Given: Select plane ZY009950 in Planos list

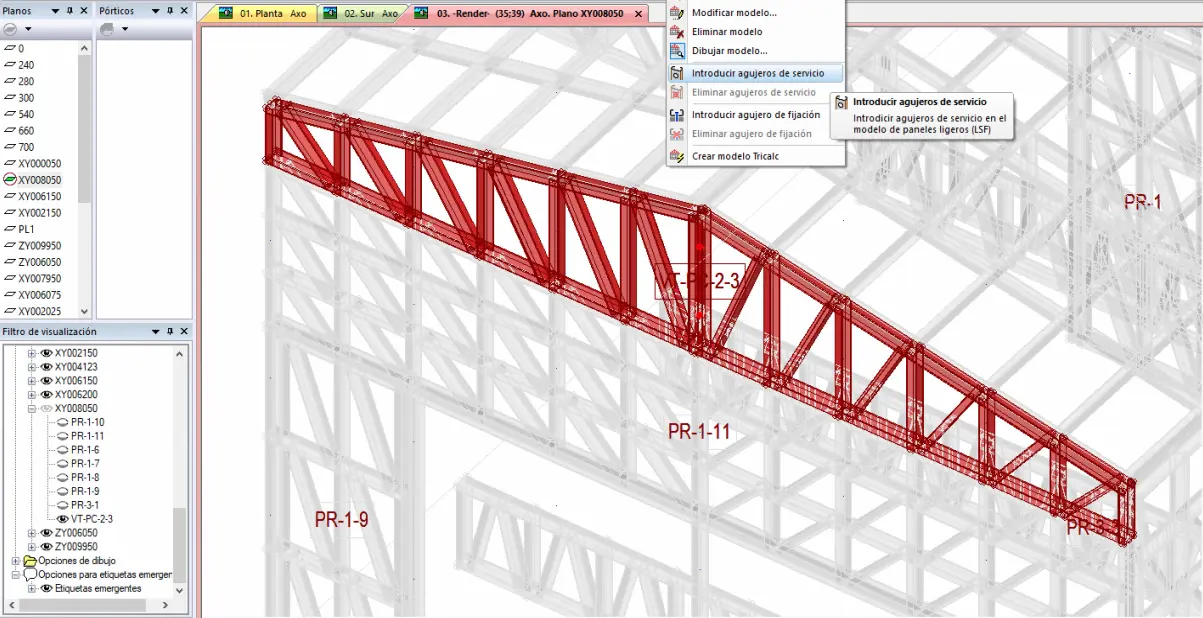Looking at the screenshot, I should point(39,246).
